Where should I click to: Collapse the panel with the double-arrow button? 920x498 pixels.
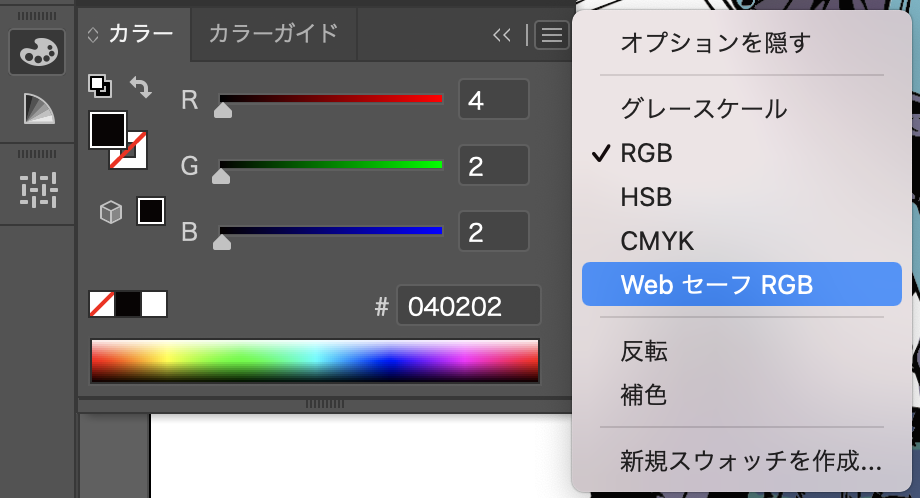click(502, 35)
